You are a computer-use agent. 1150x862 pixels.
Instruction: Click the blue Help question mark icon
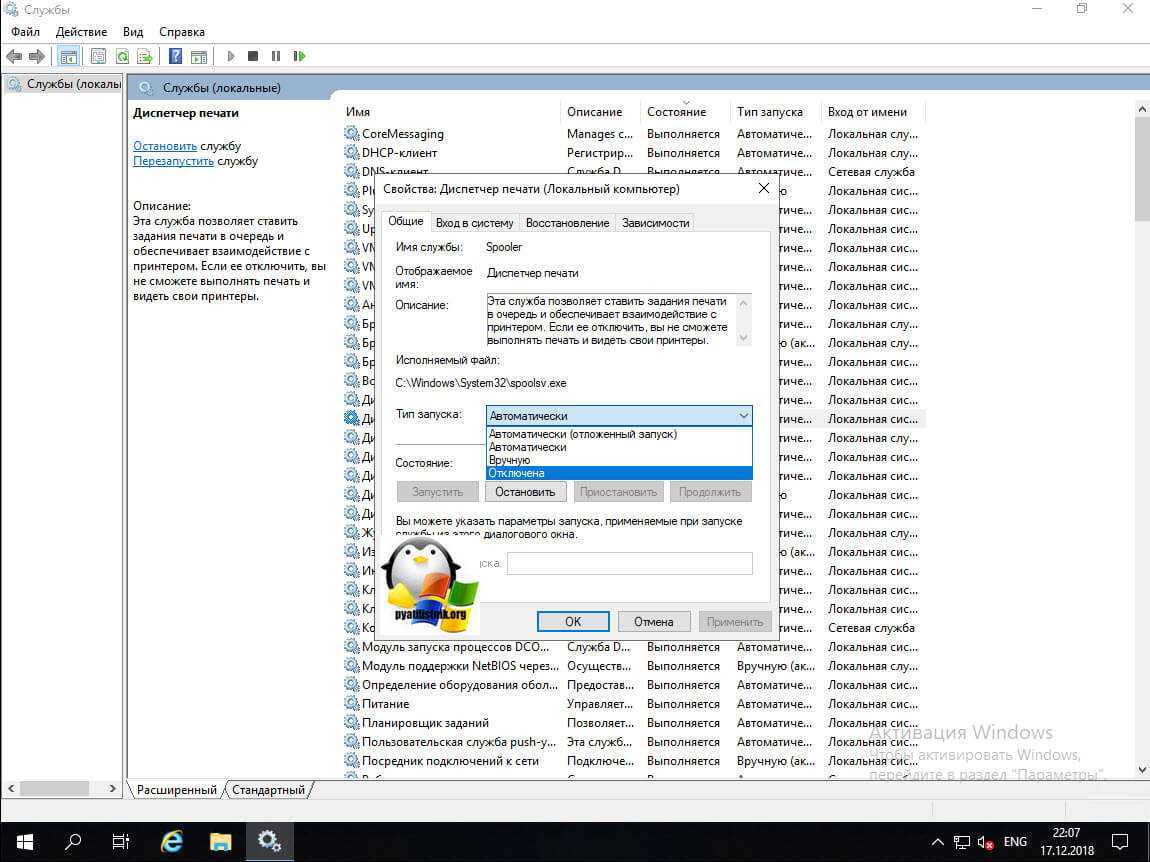(x=175, y=57)
